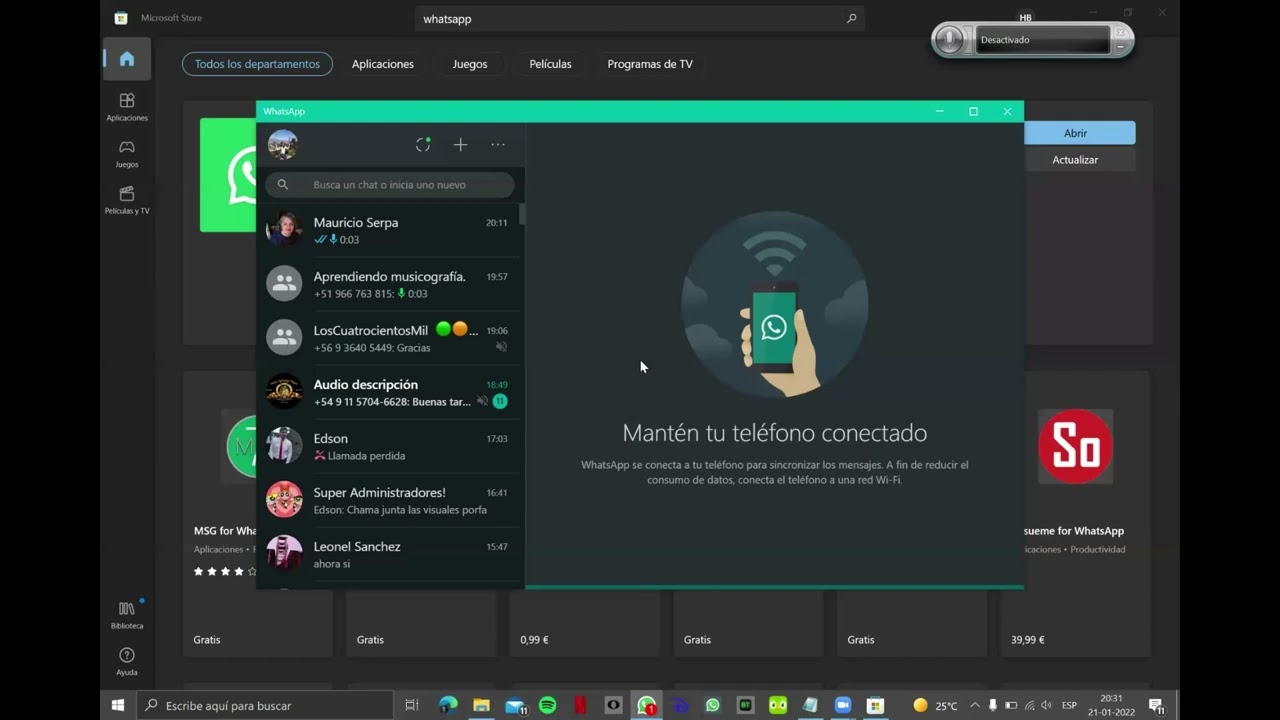Go to Microsoft Store Home
Viewport: 1280px width, 720px height.
(127, 59)
